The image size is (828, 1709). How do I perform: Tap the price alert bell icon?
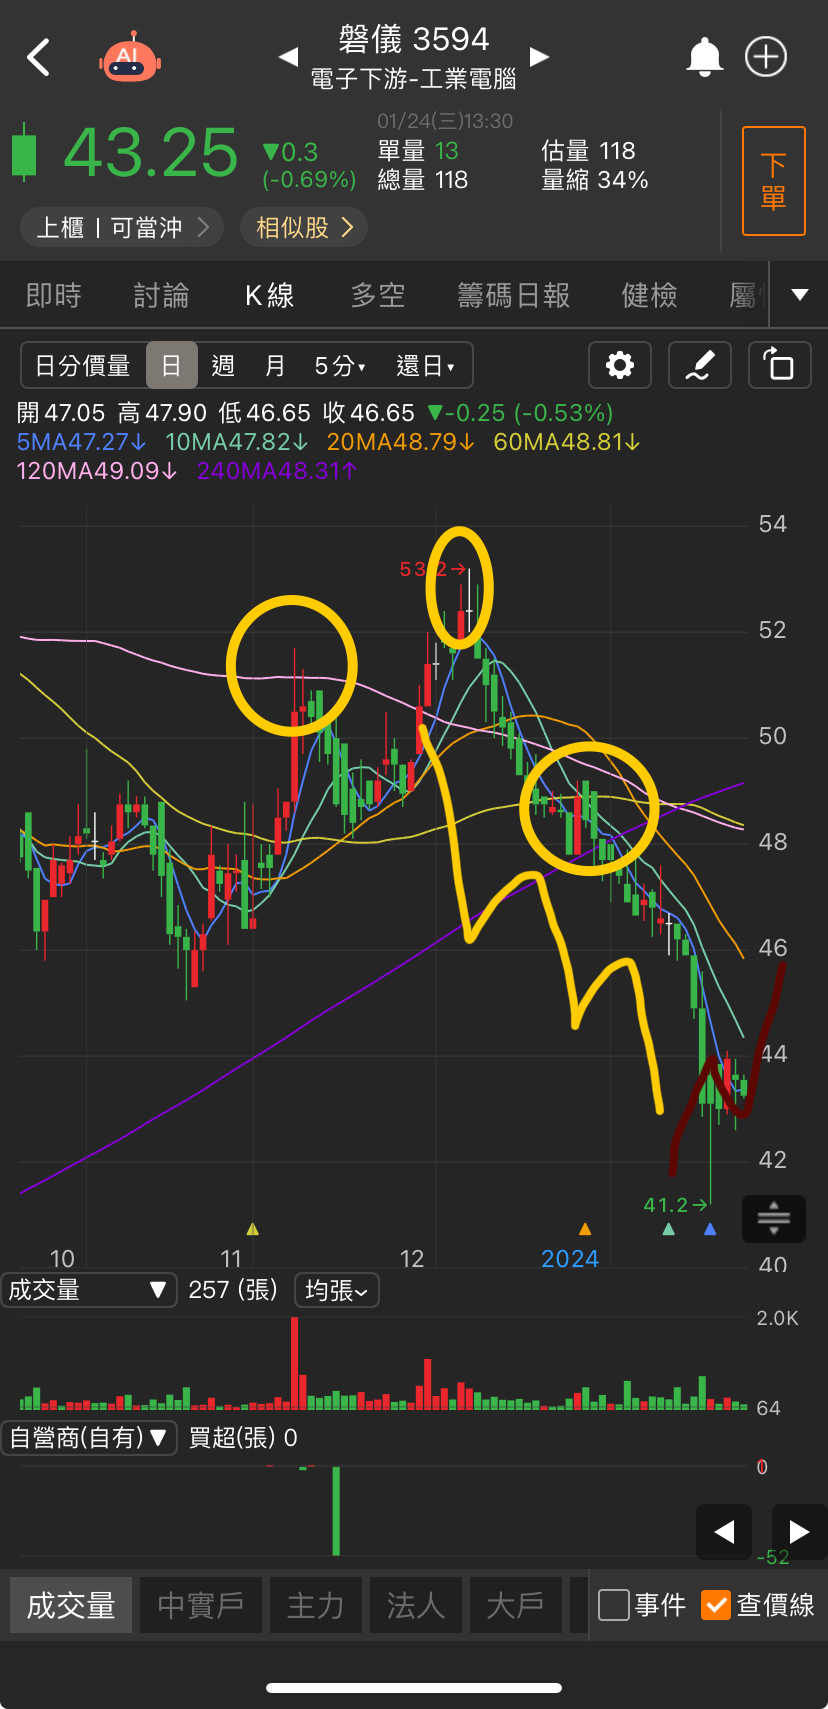pos(704,57)
